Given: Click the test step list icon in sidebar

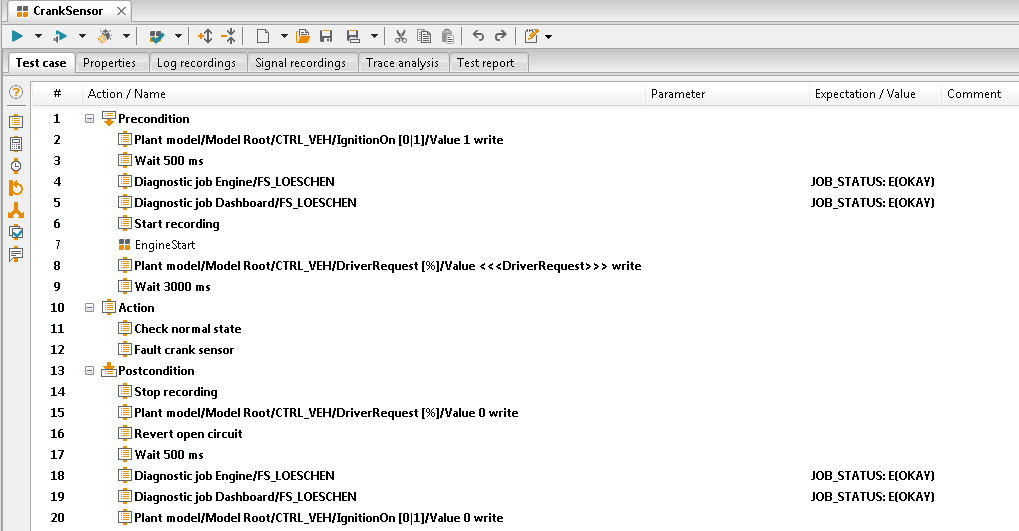Looking at the screenshot, I should pos(16,122).
